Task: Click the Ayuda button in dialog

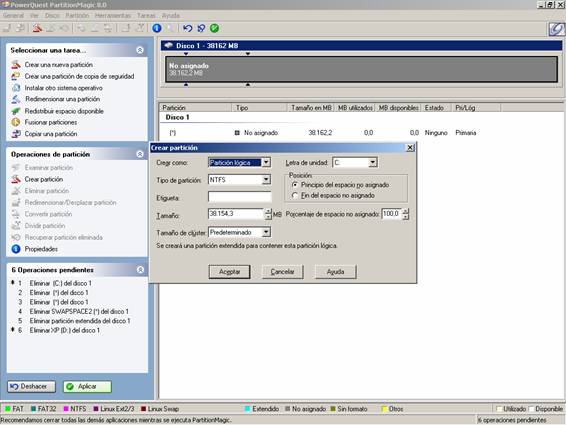Action: pos(335,272)
